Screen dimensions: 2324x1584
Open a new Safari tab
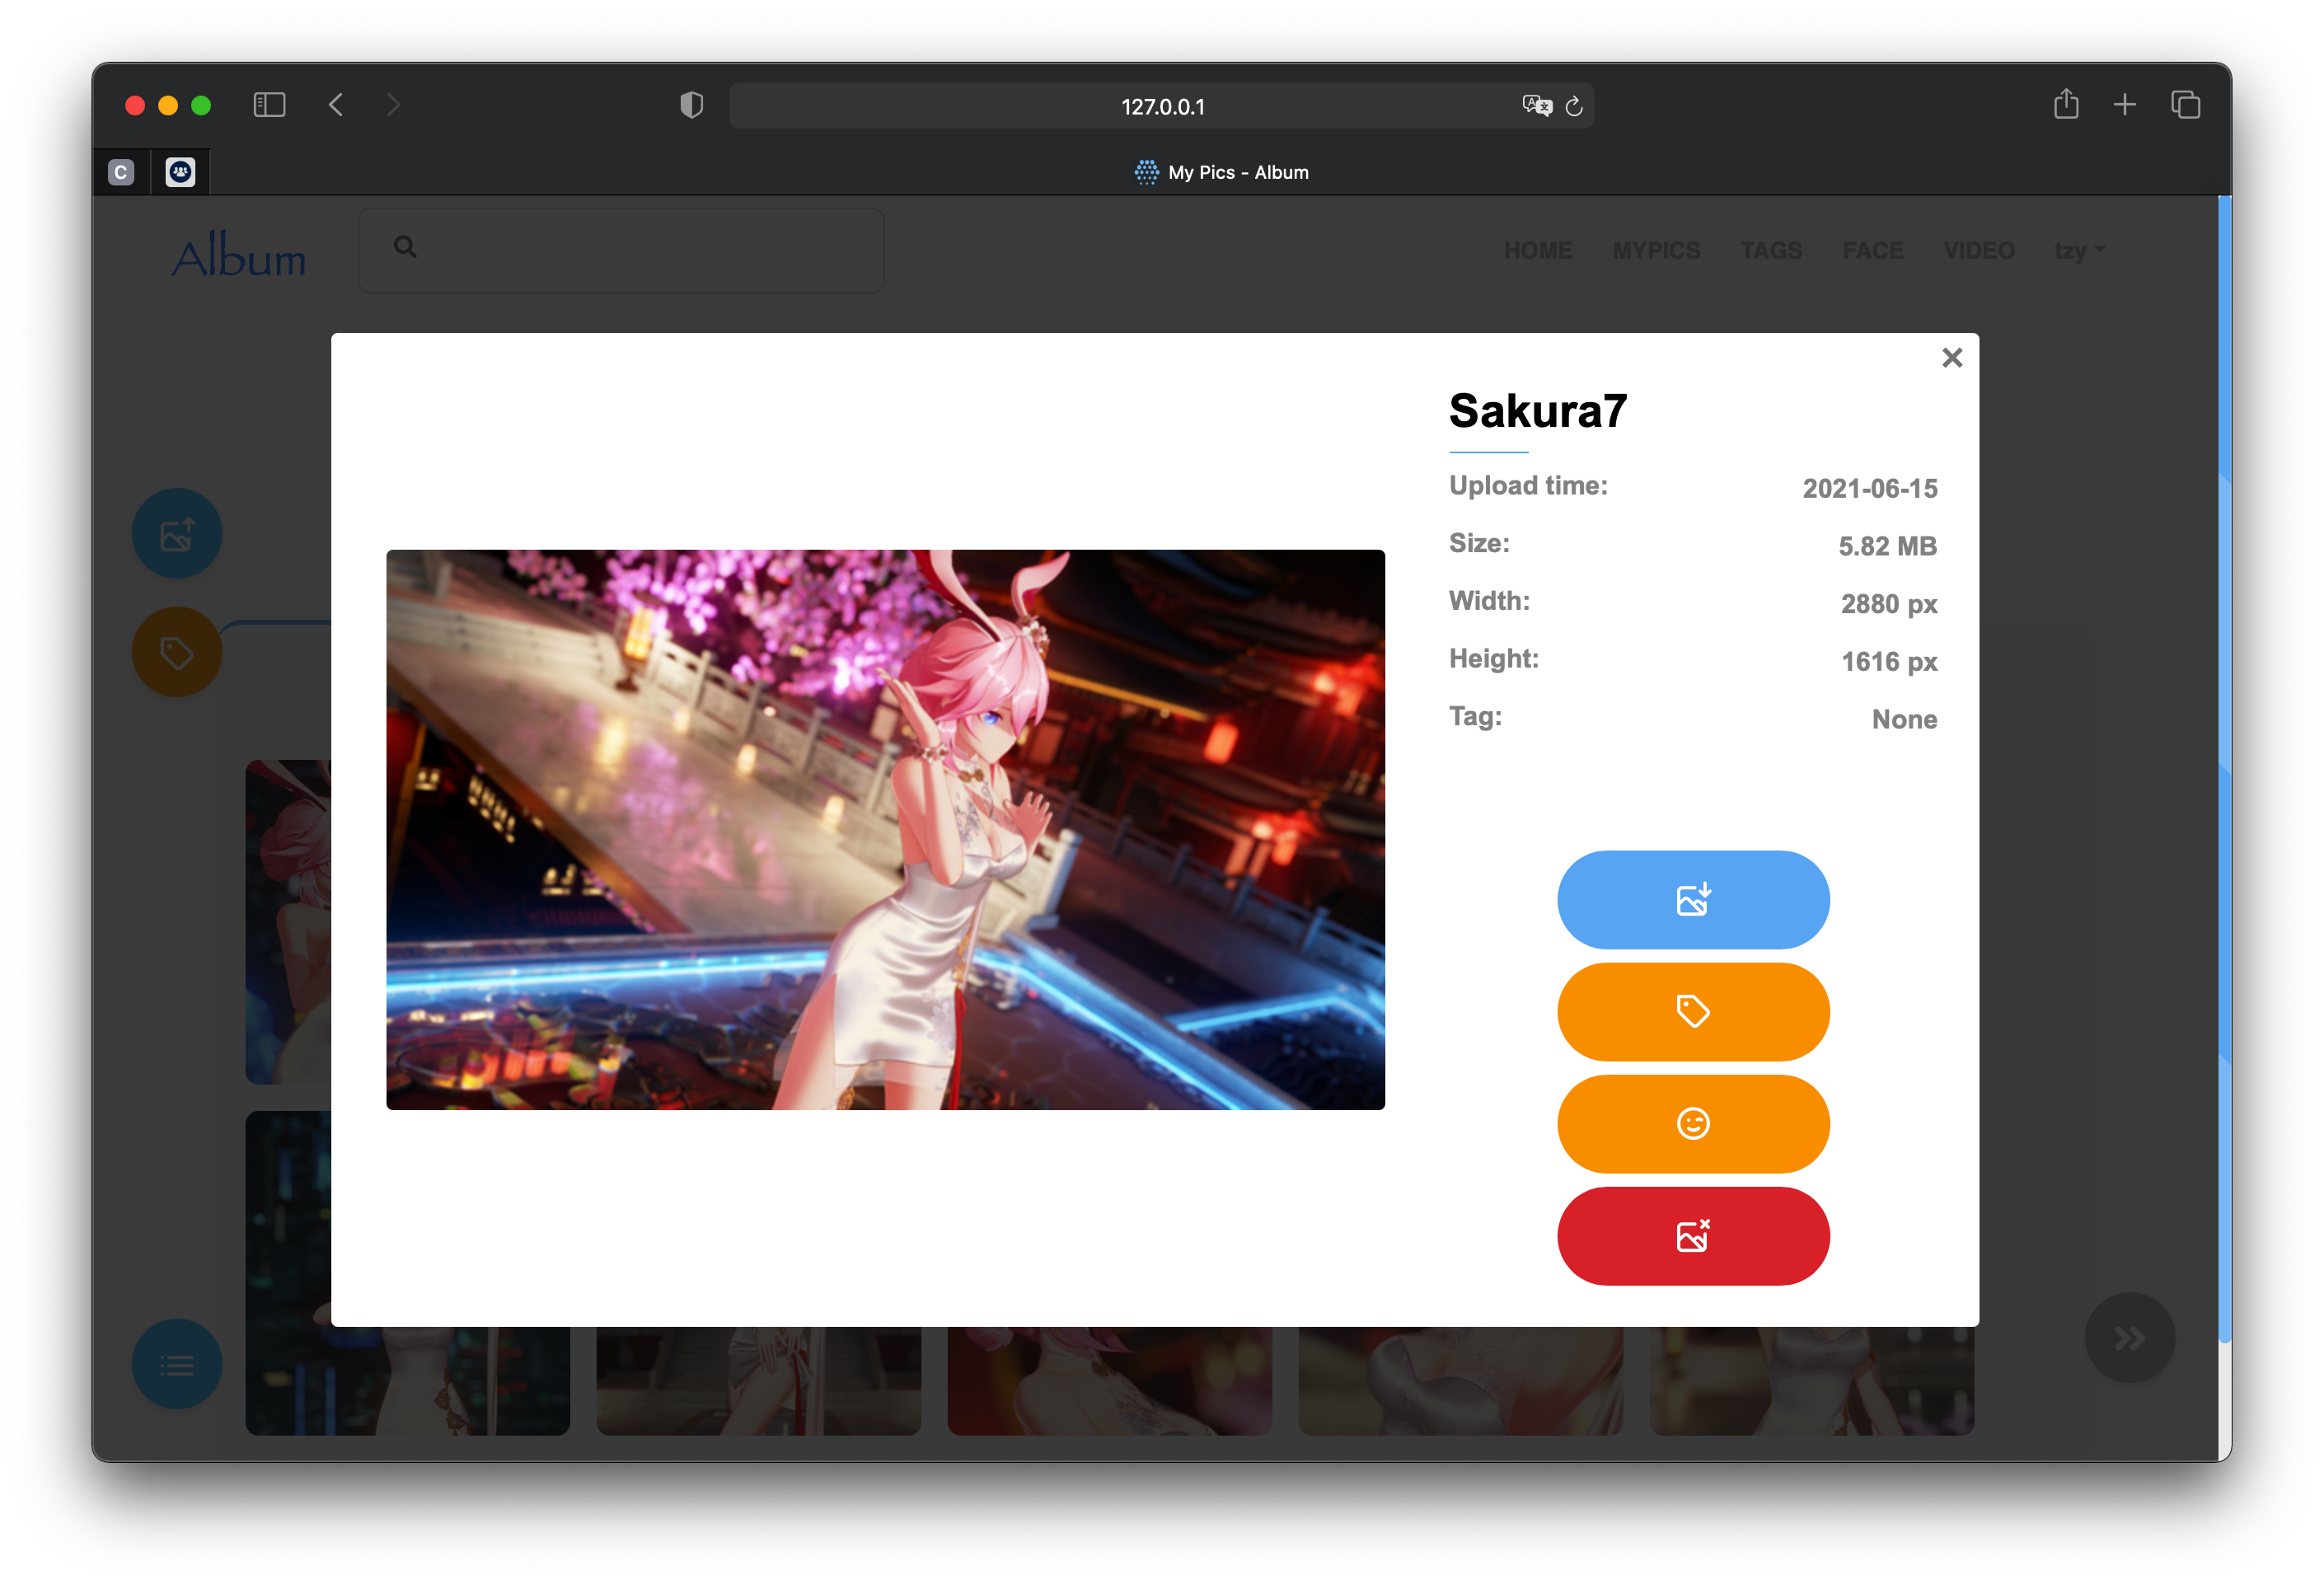click(x=2124, y=105)
